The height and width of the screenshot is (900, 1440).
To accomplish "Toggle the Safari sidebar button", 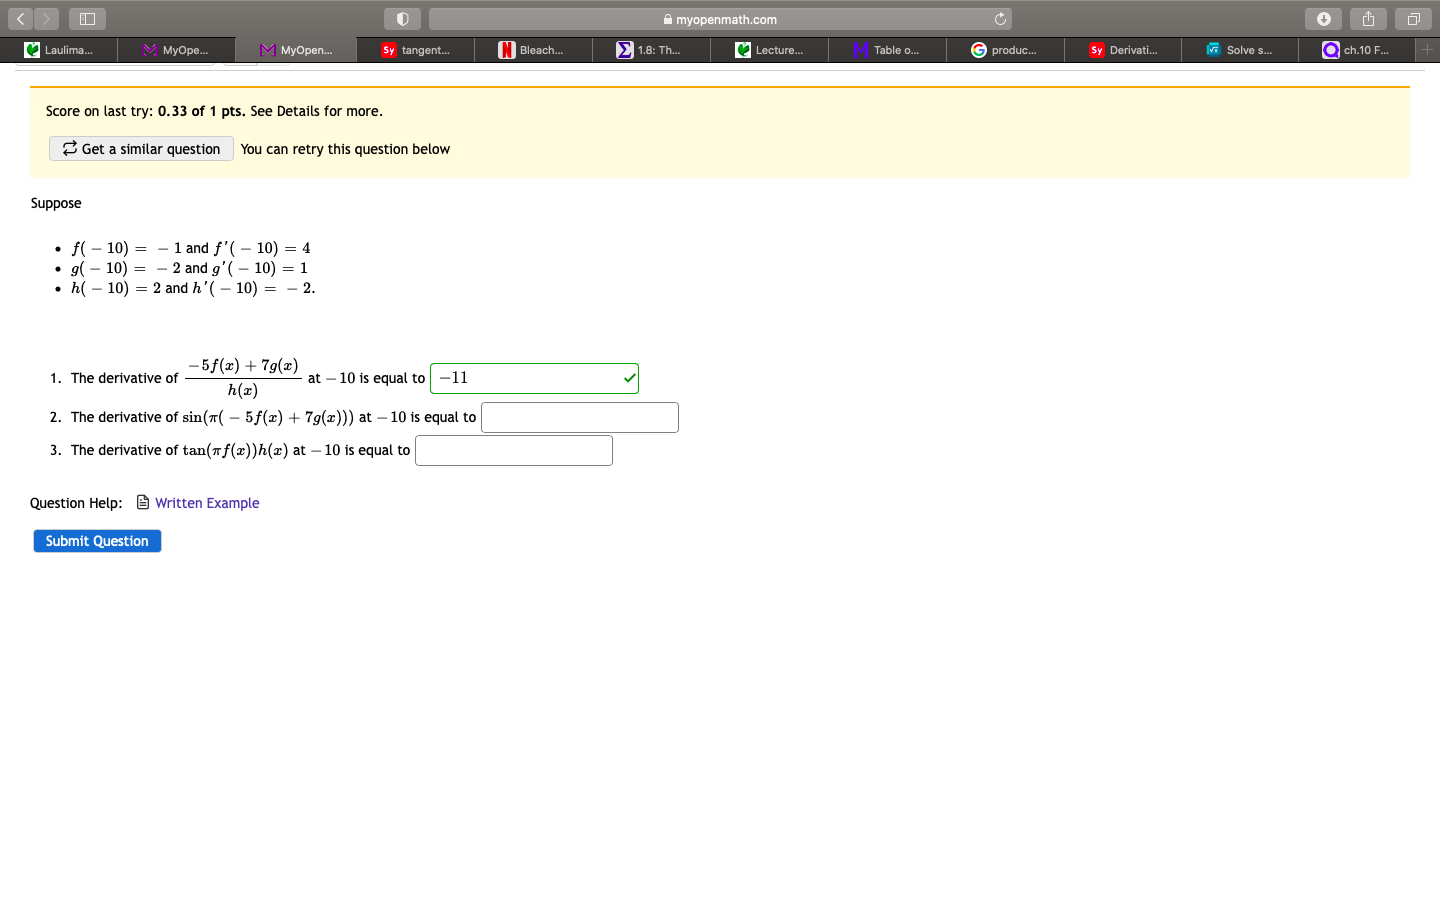I will click(87, 19).
